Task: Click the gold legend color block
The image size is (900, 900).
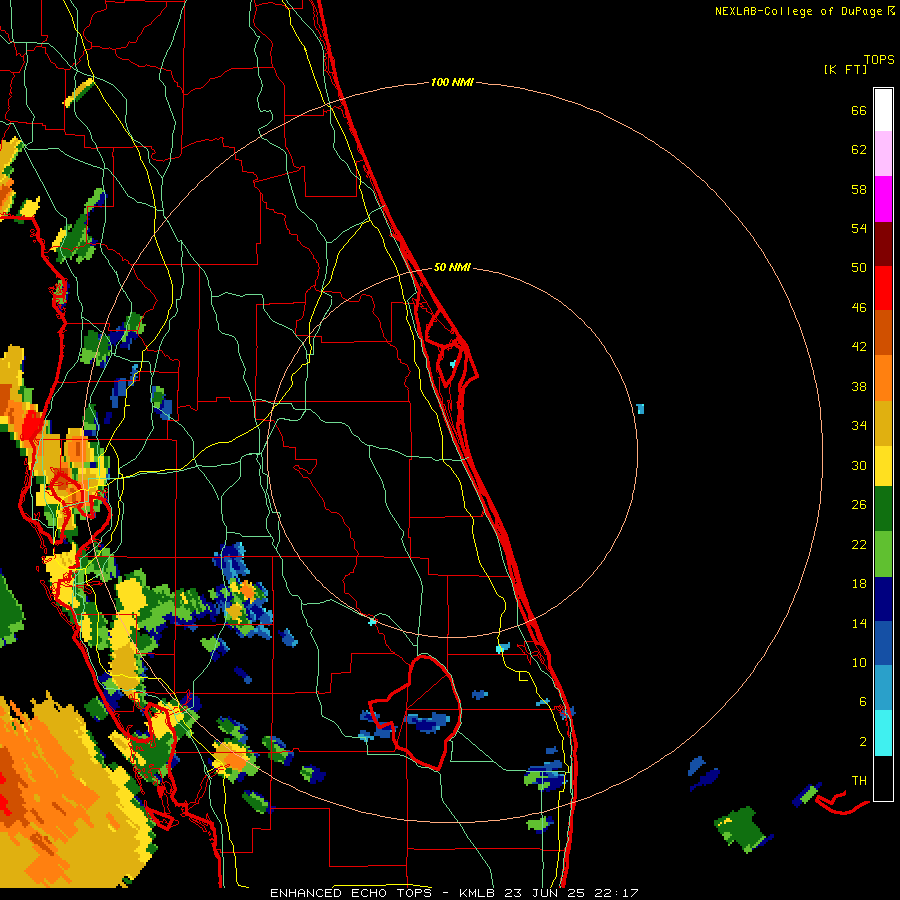Action: pos(883,423)
